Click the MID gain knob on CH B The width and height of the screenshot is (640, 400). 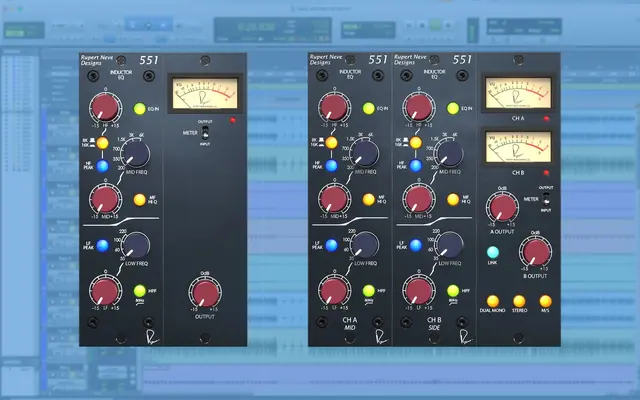point(419,199)
